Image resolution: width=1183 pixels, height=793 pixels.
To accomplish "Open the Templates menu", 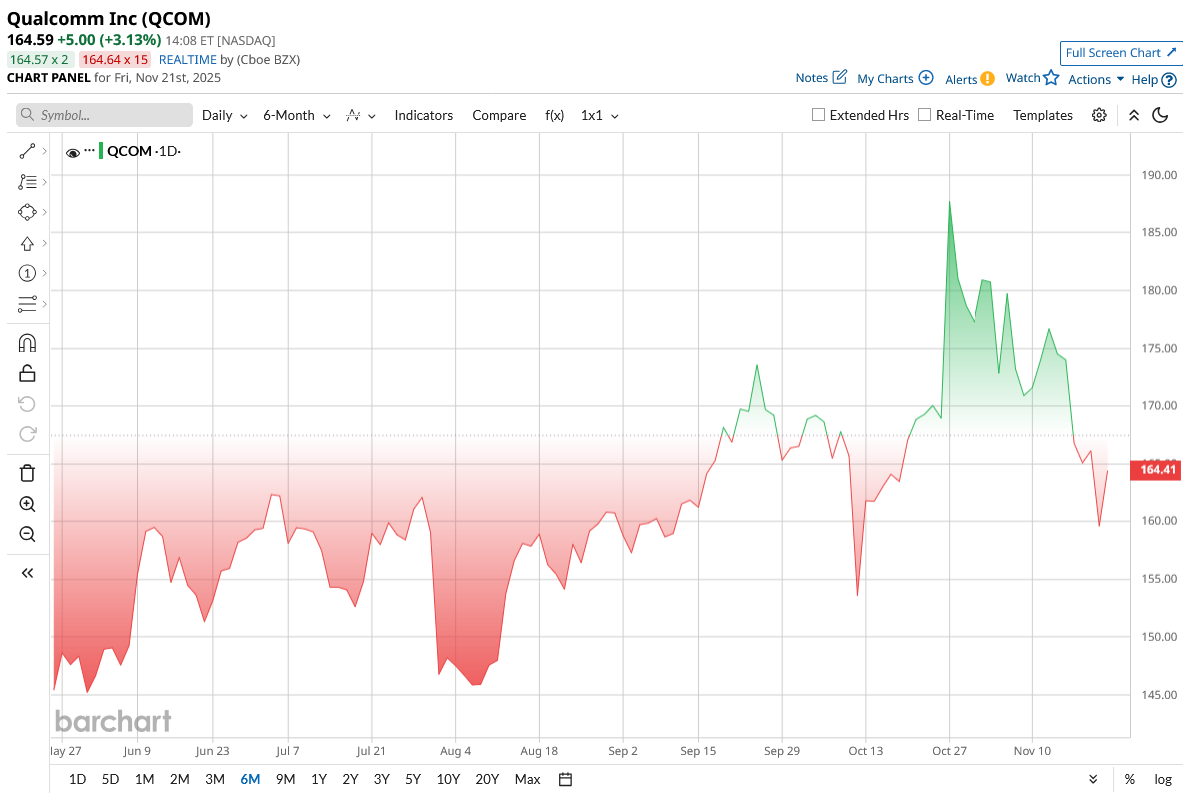I will [x=1043, y=115].
